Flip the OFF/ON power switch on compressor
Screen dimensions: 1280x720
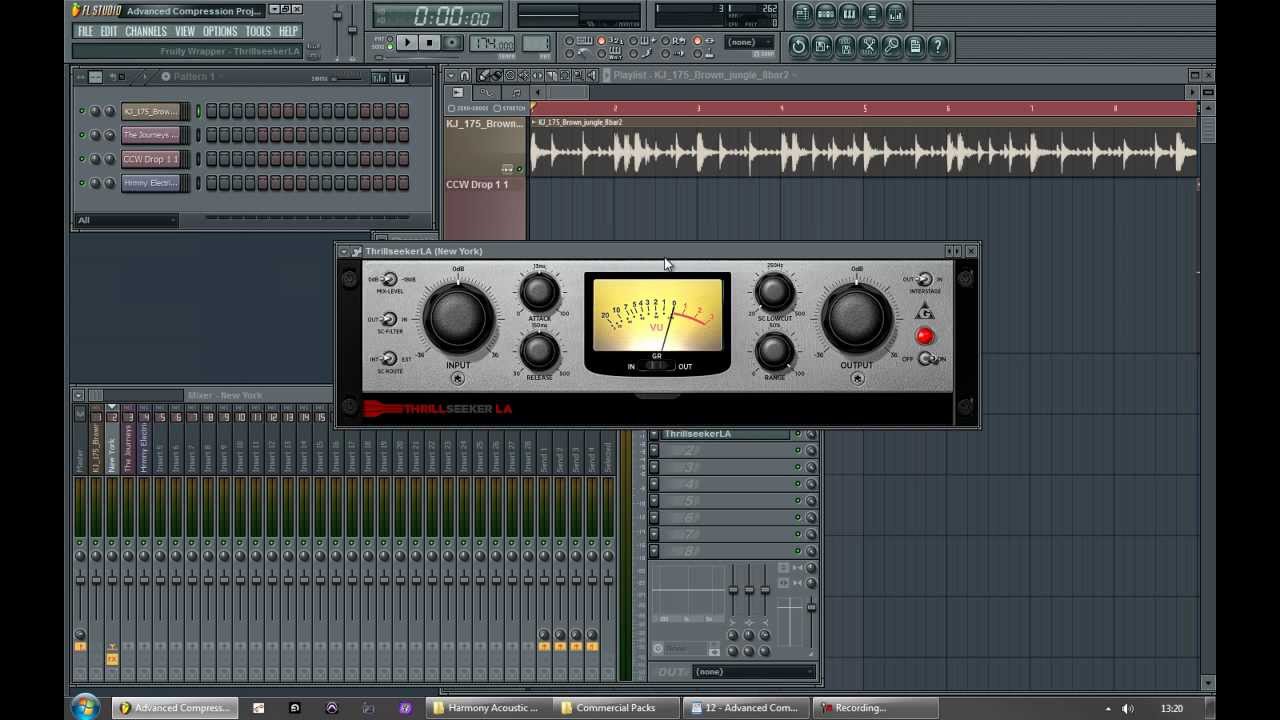927,359
